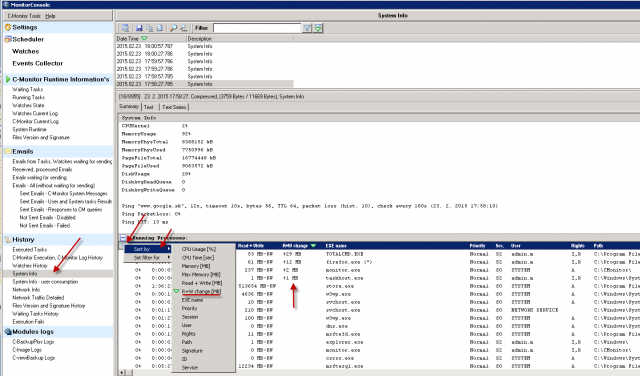Select R+W change [MB] sort option
Image resolution: width=640 pixels, height=376 pixels.
(x=201, y=291)
